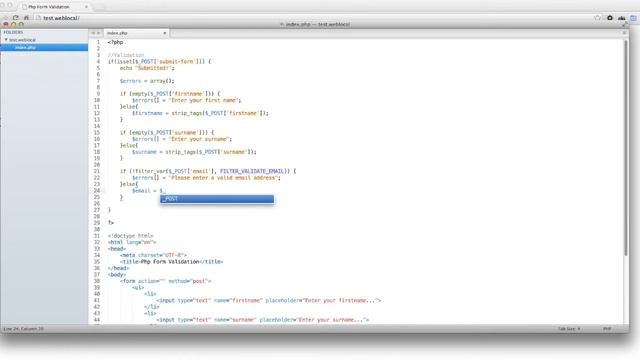Change the PHP syntax selector in status bar
Viewport: 640px width, 360px height.
pyautogui.click(x=607, y=329)
